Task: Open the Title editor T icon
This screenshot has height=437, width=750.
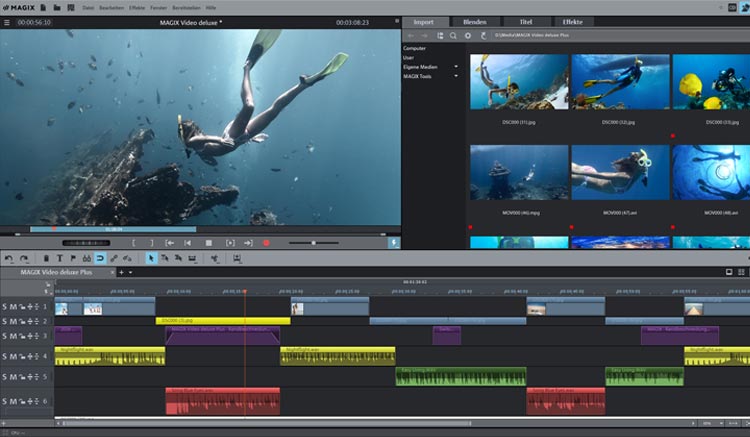Action: (x=60, y=258)
